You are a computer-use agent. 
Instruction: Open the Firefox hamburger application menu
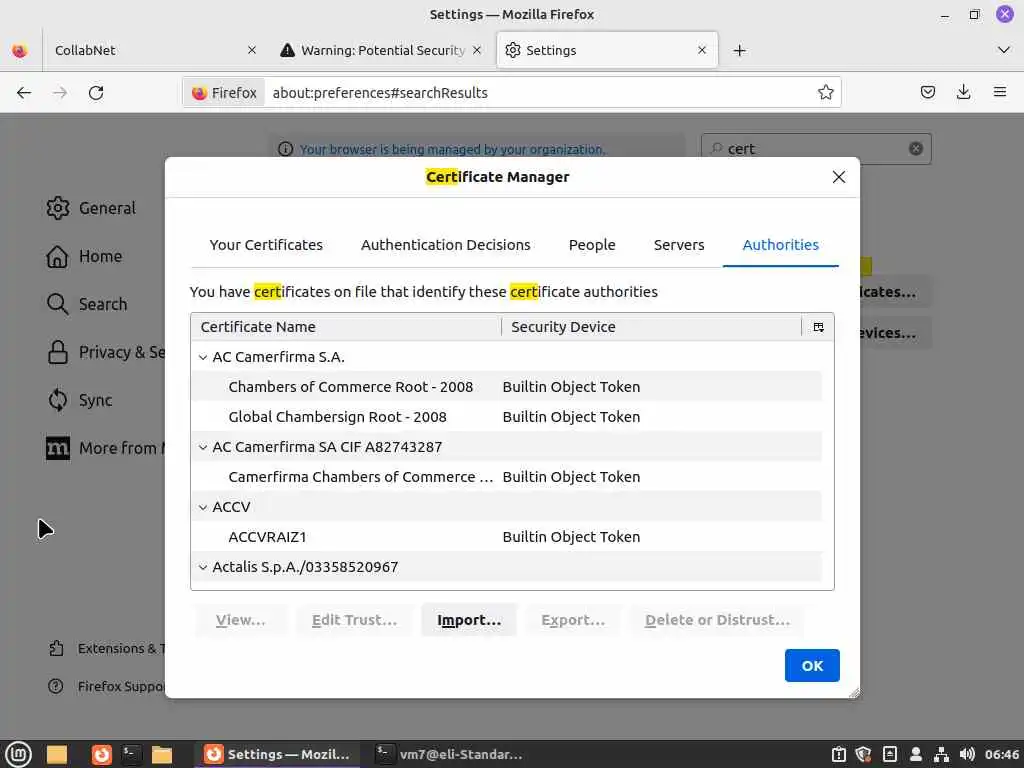[1000, 92]
